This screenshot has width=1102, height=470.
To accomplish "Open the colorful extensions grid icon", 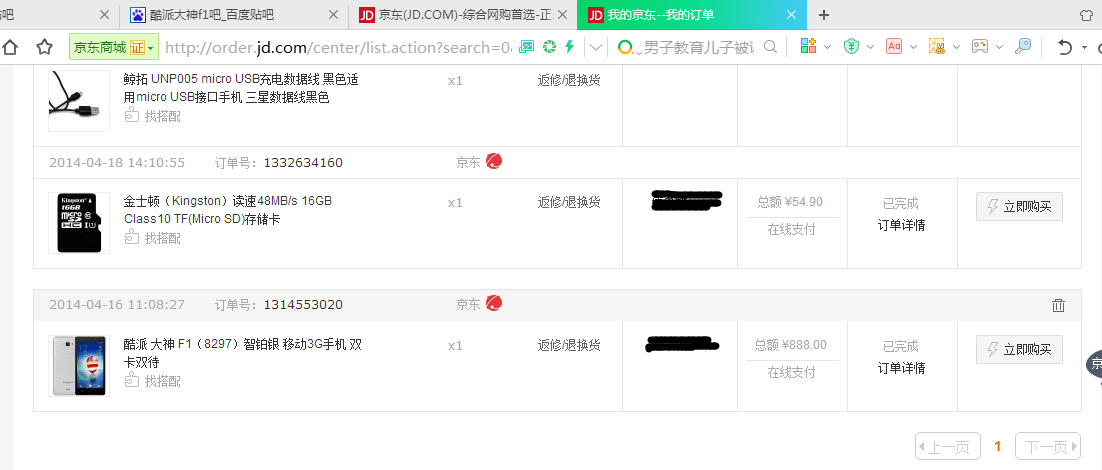I will (808, 47).
